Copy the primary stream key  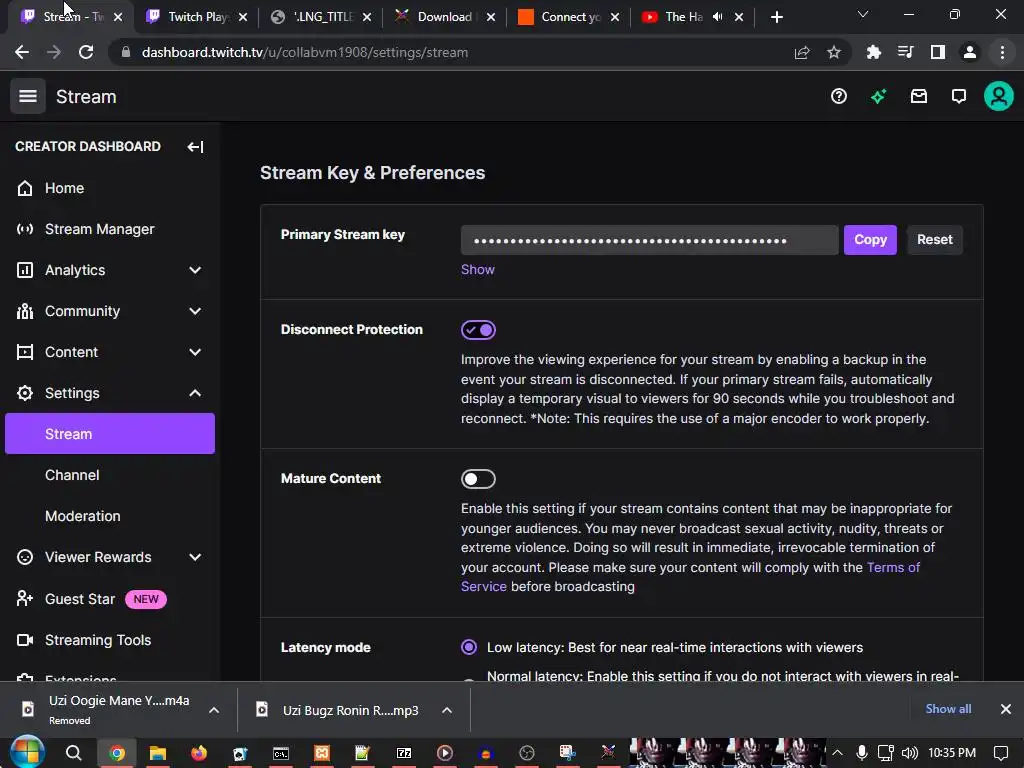click(870, 240)
